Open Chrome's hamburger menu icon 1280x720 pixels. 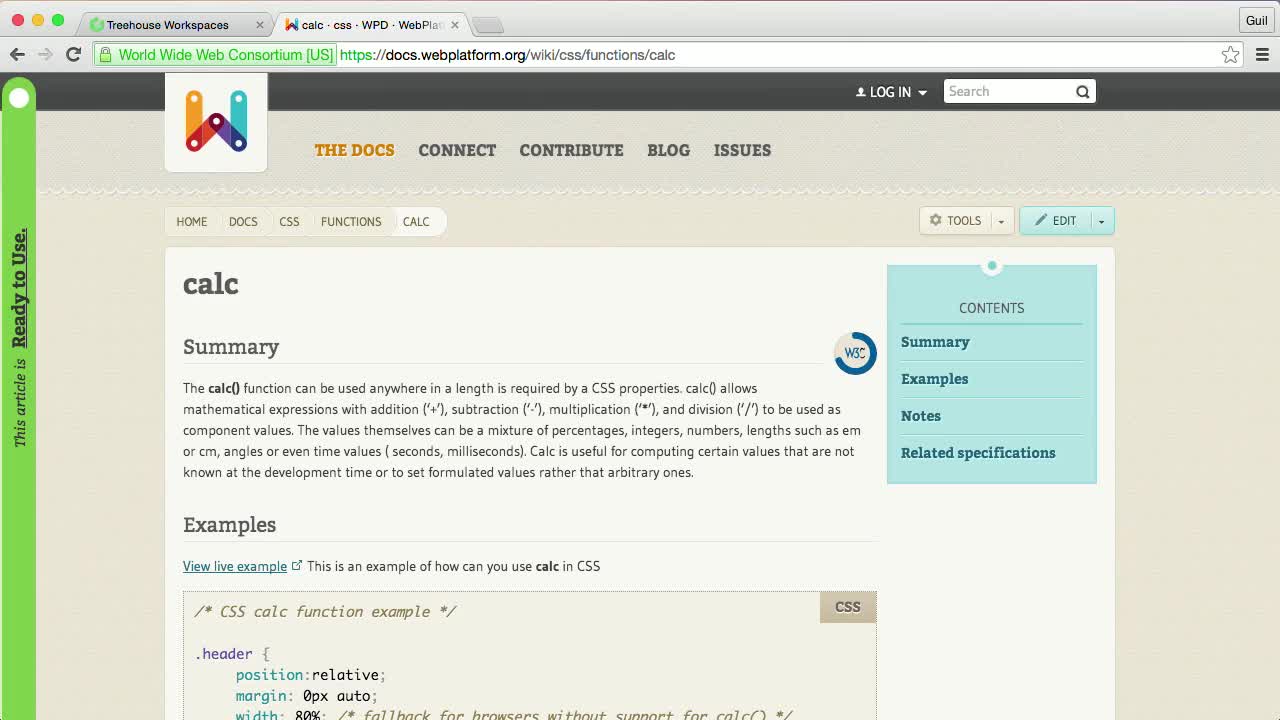(1262, 55)
